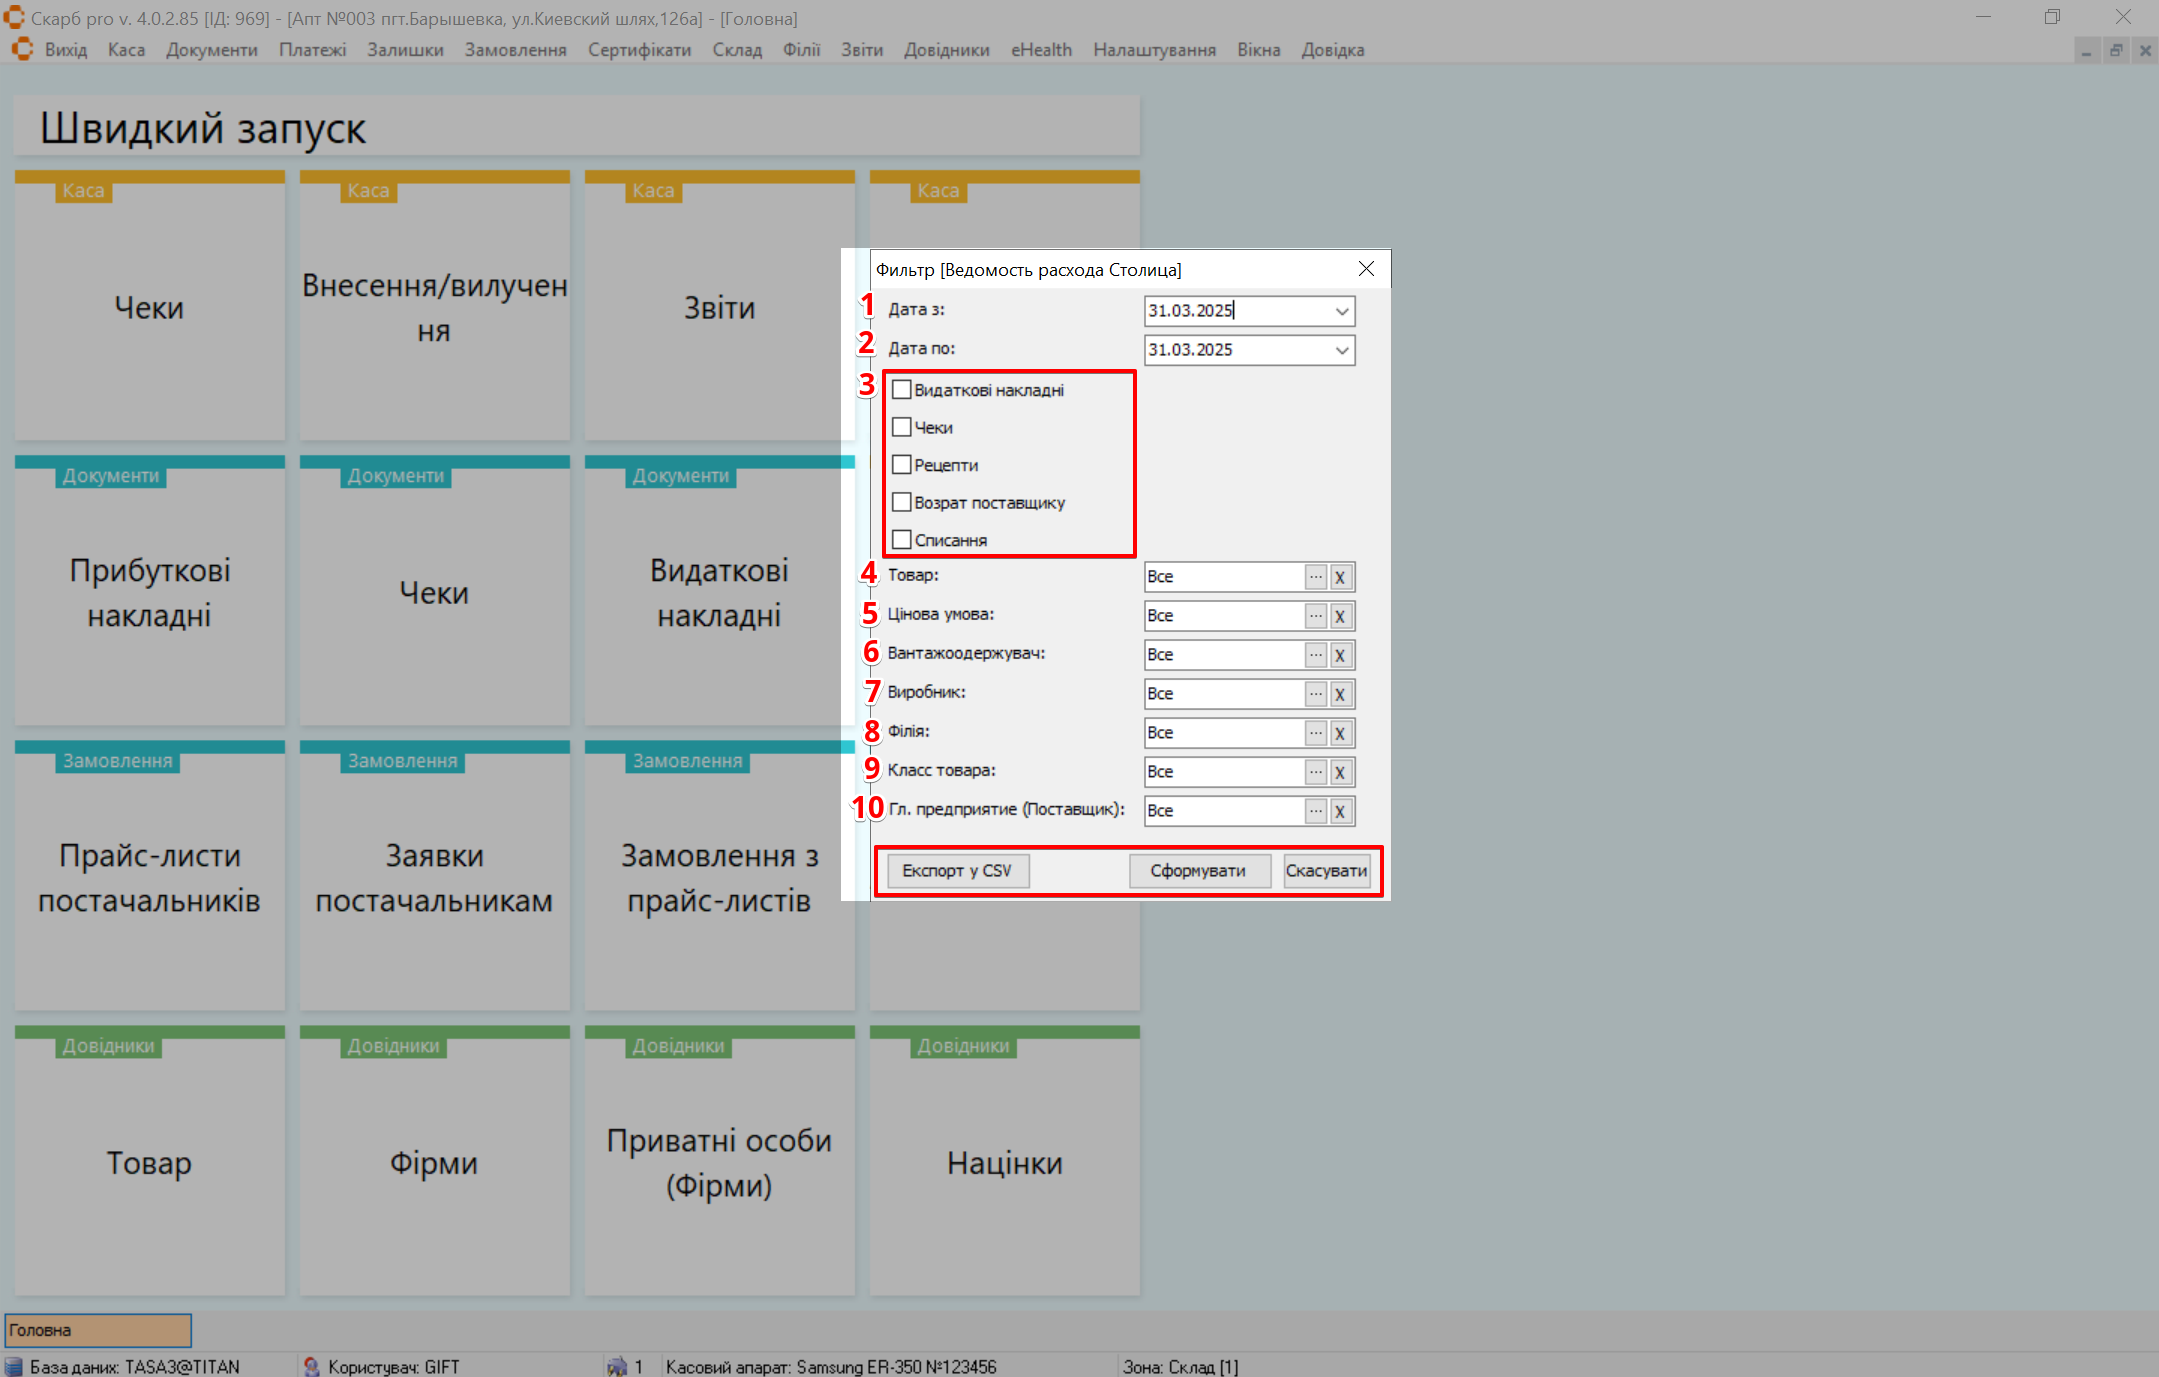2159x1377 pixels.
Task: Clear Виробник field with X
Action: [x=1340, y=694]
